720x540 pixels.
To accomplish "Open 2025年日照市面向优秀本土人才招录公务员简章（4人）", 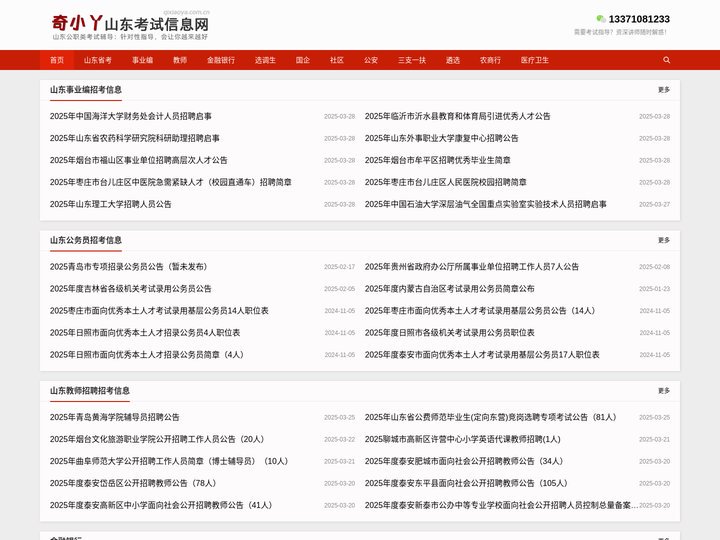I will pyautogui.click(x=146, y=355).
